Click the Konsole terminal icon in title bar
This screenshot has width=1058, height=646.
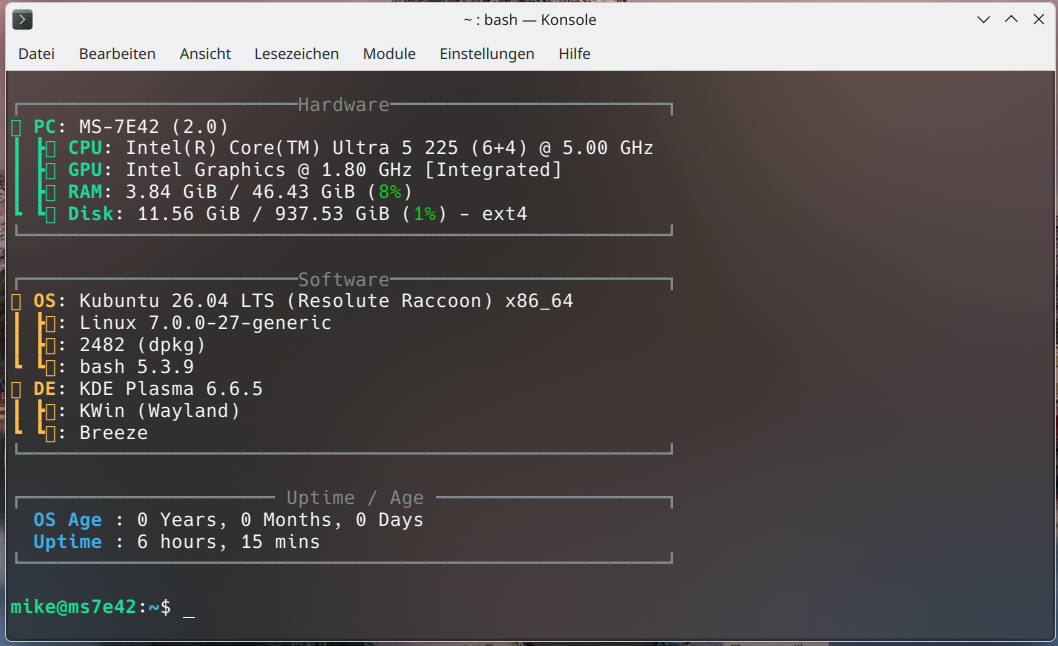[22, 20]
